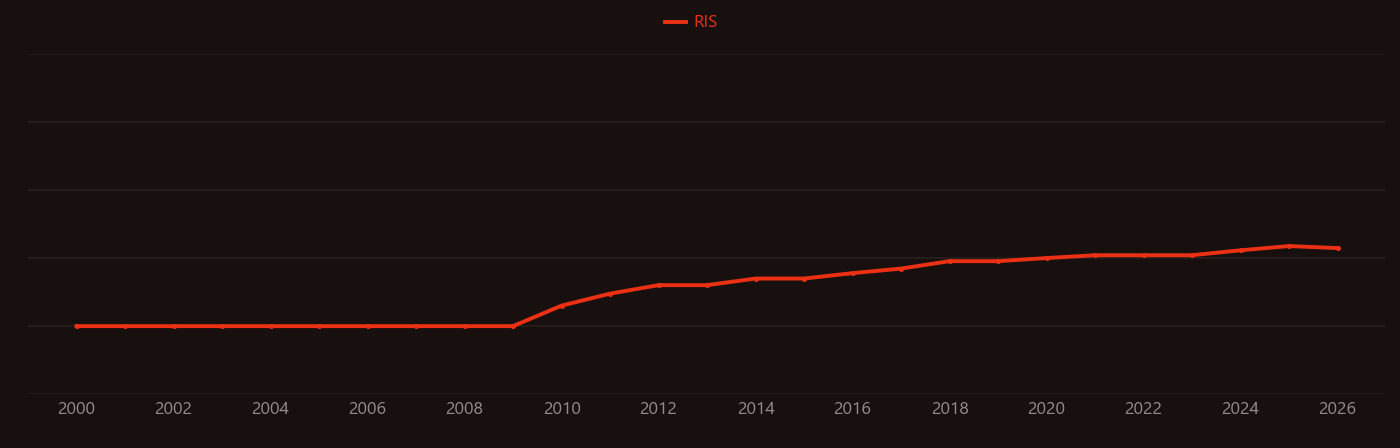The image size is (1400, 448).
Task: Click the x-axis label 2024
Action: 1241,409
